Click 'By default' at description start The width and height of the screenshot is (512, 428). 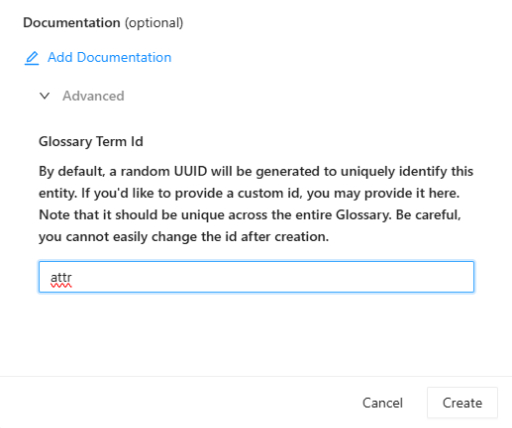pyautogui.click(x=72, y=172)
